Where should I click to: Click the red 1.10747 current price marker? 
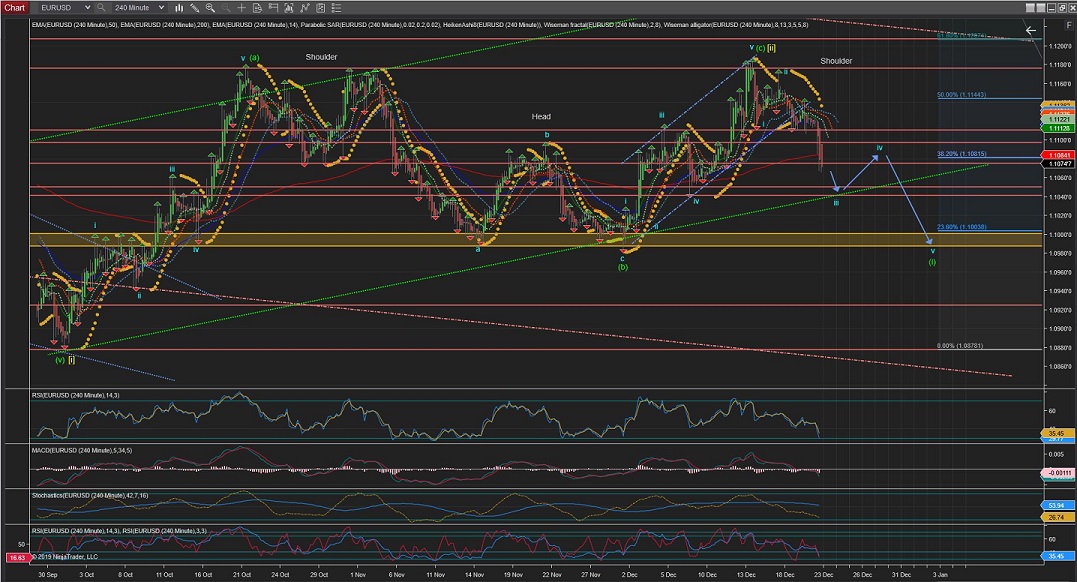1056,164
